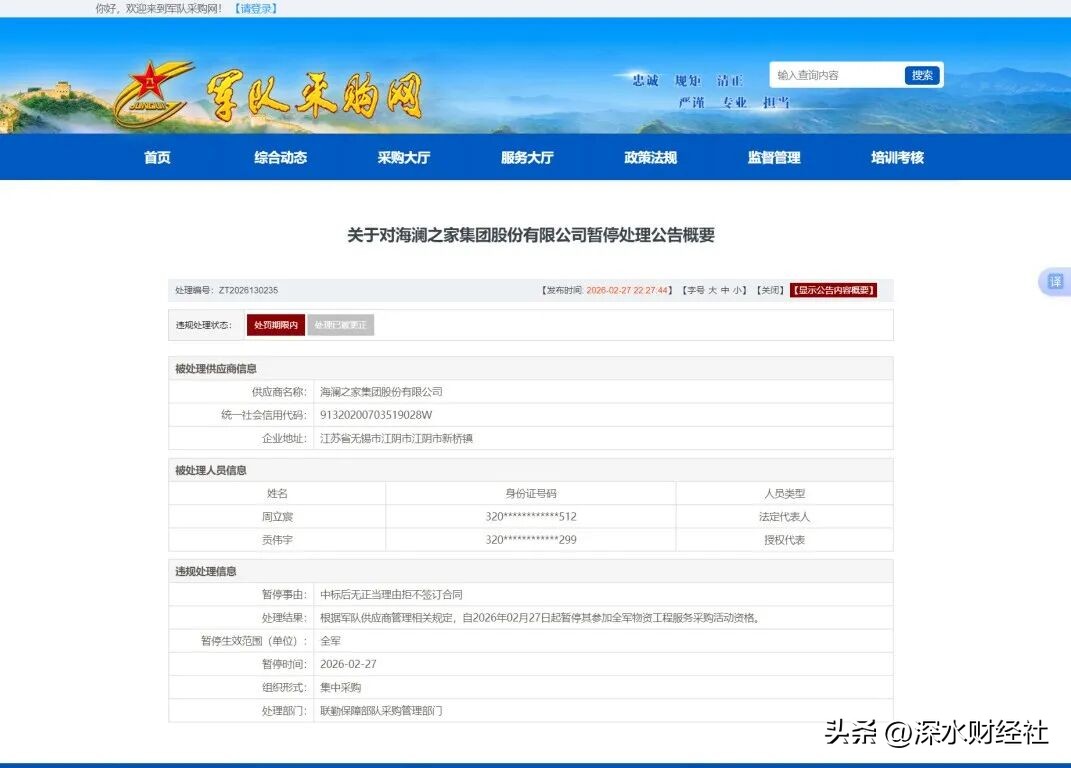Click credit code 91320200703519028W

(376, 415)
